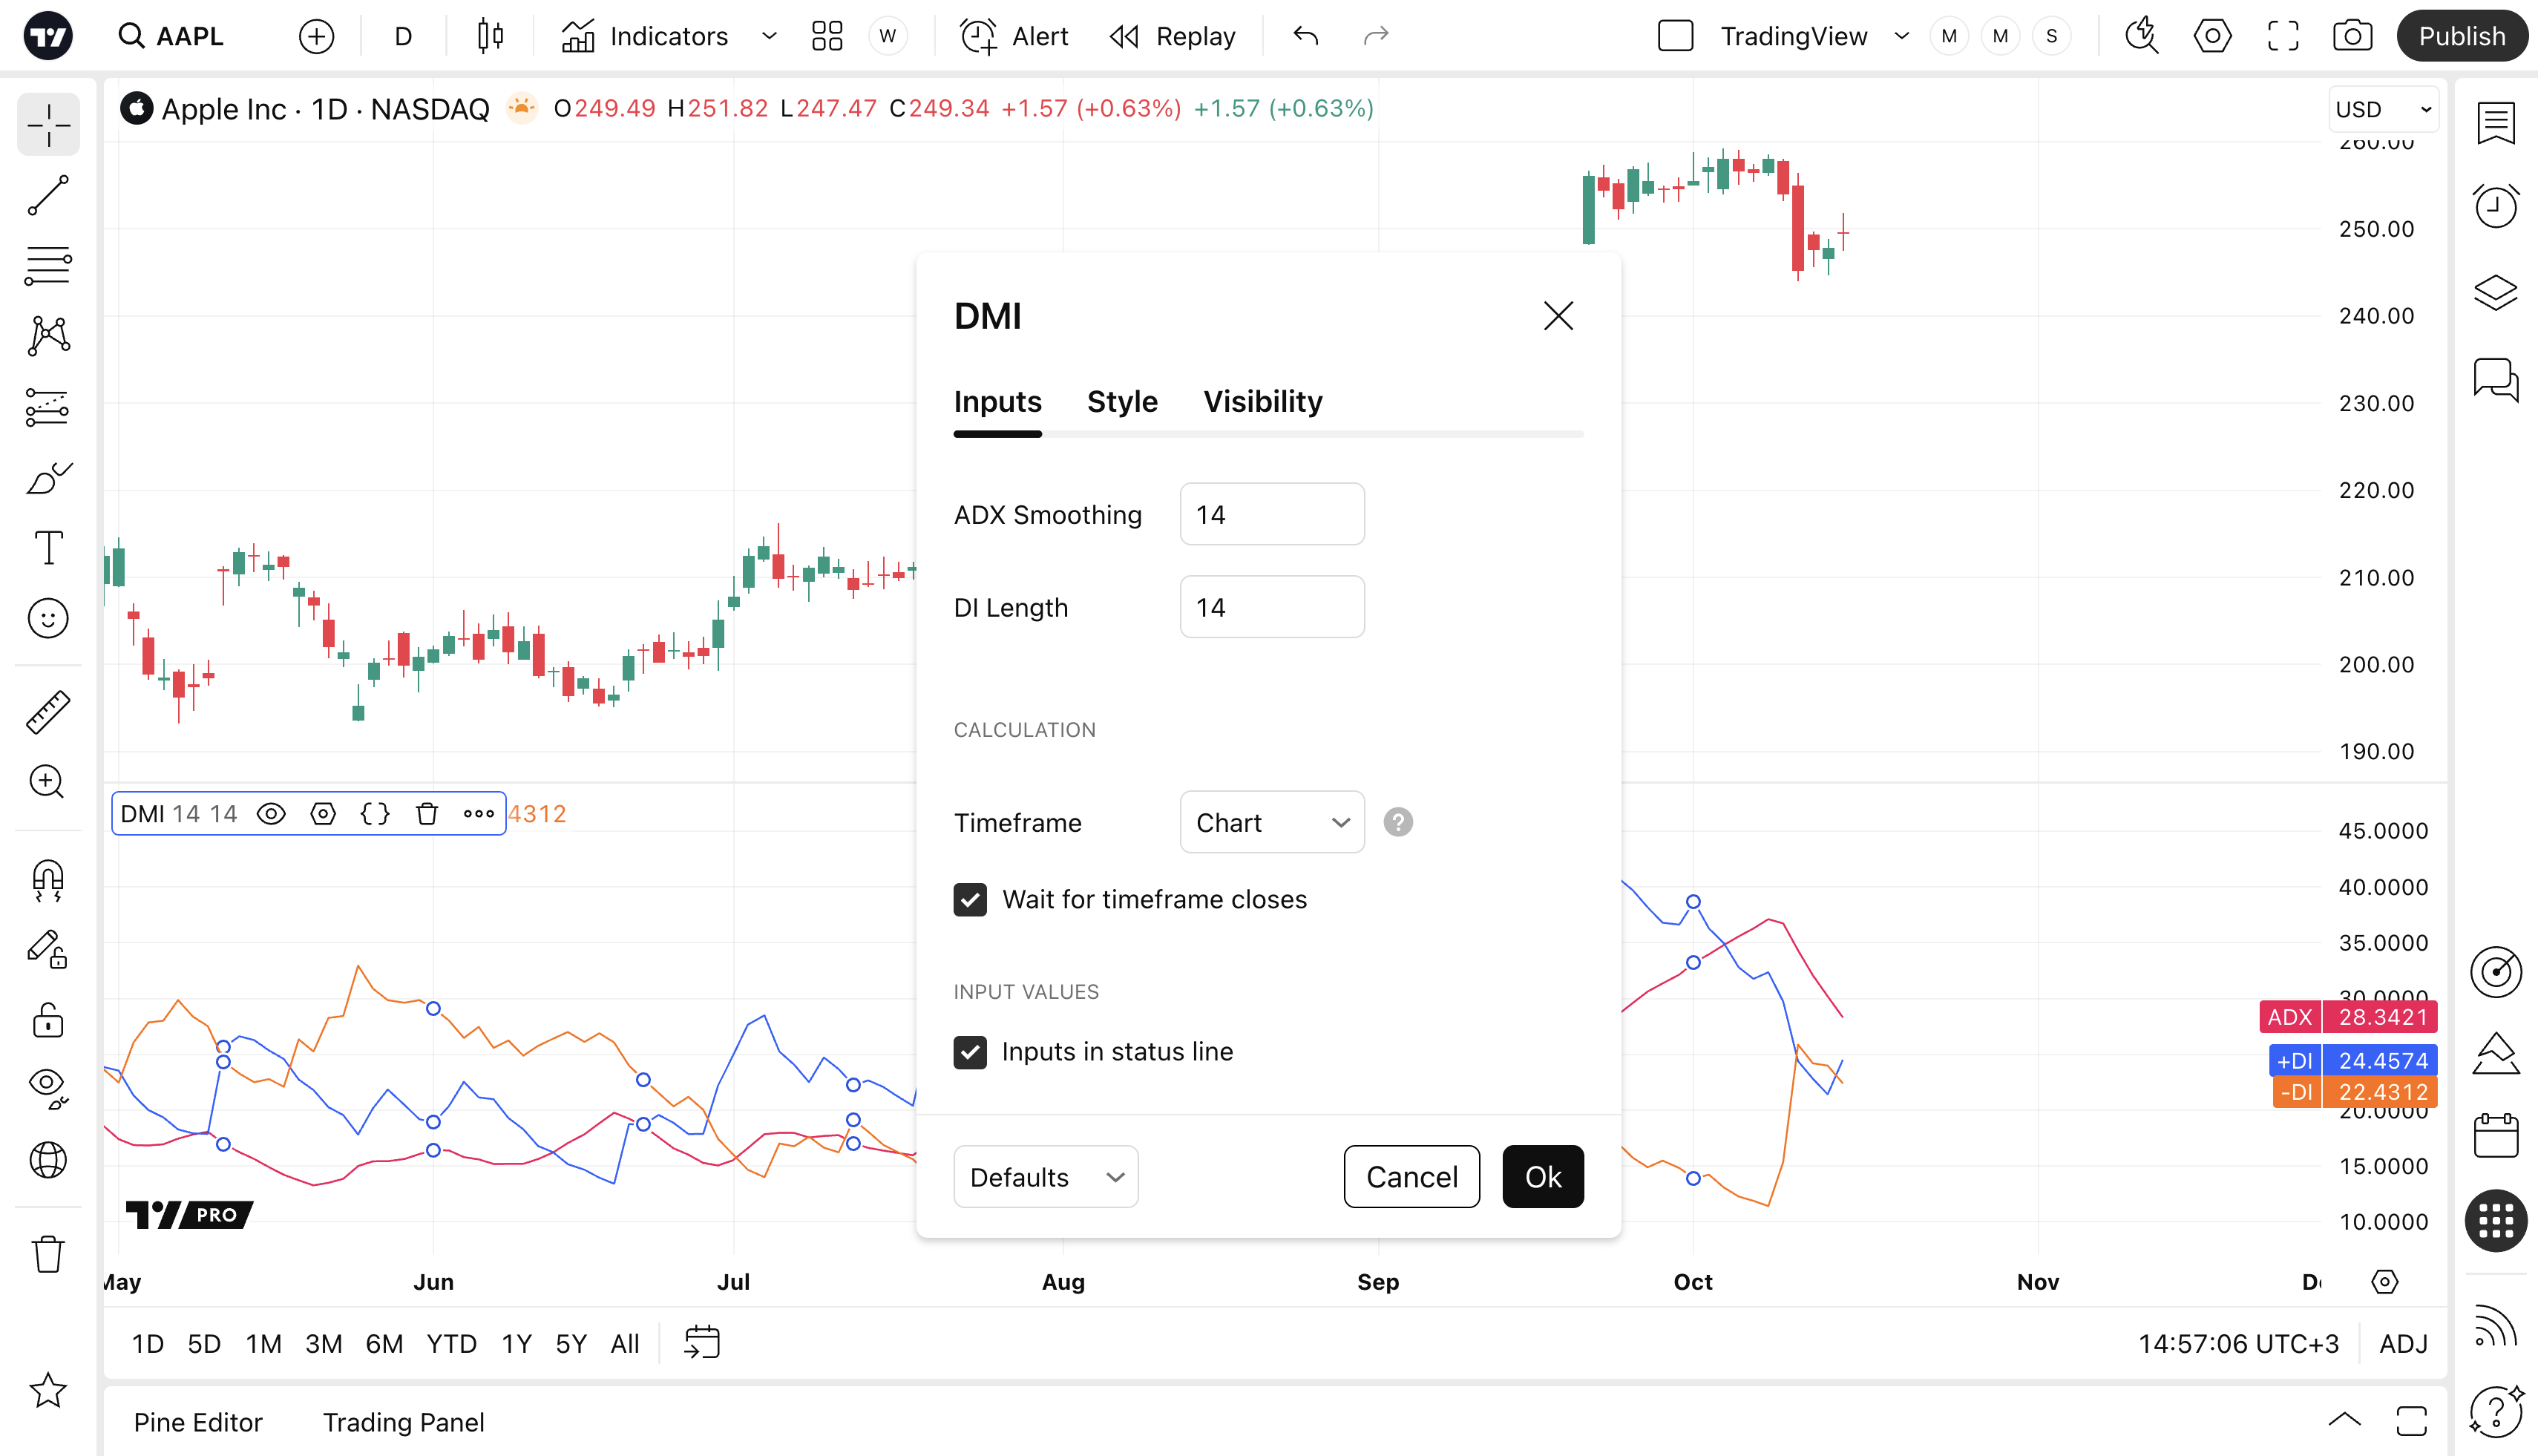Viewport: 2538px width, 1456px height.
Task: Select the trend line drawing tool
Action: click(48, 196)
